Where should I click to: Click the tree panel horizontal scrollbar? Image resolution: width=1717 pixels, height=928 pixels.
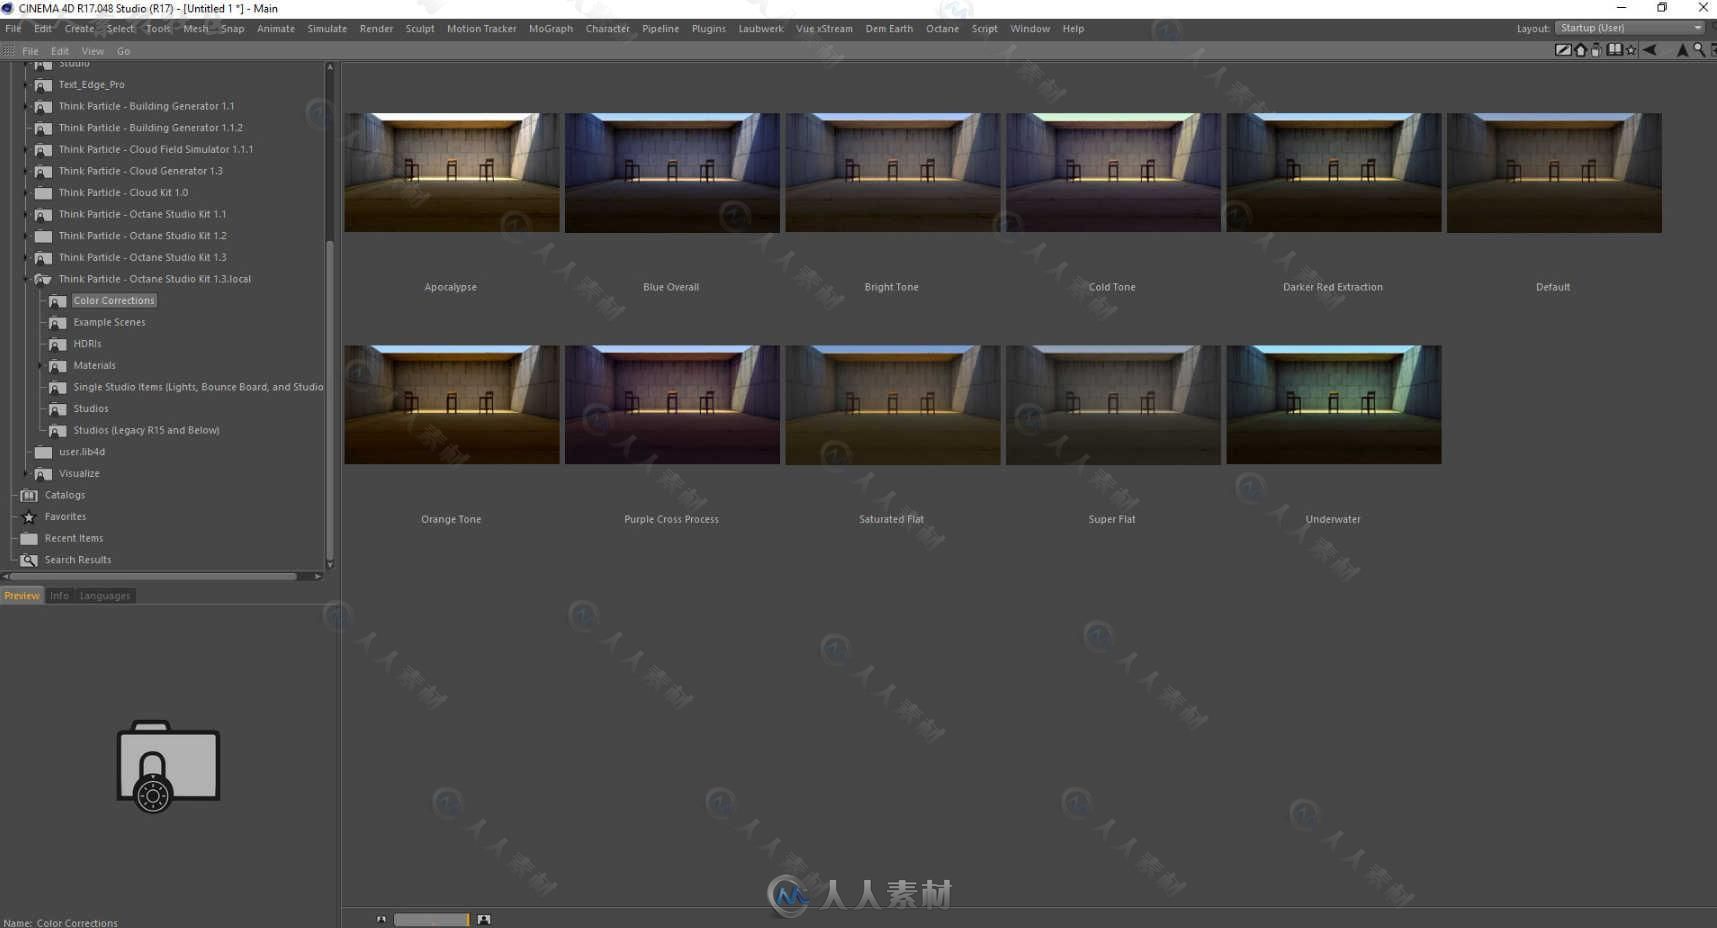(154, 576)
